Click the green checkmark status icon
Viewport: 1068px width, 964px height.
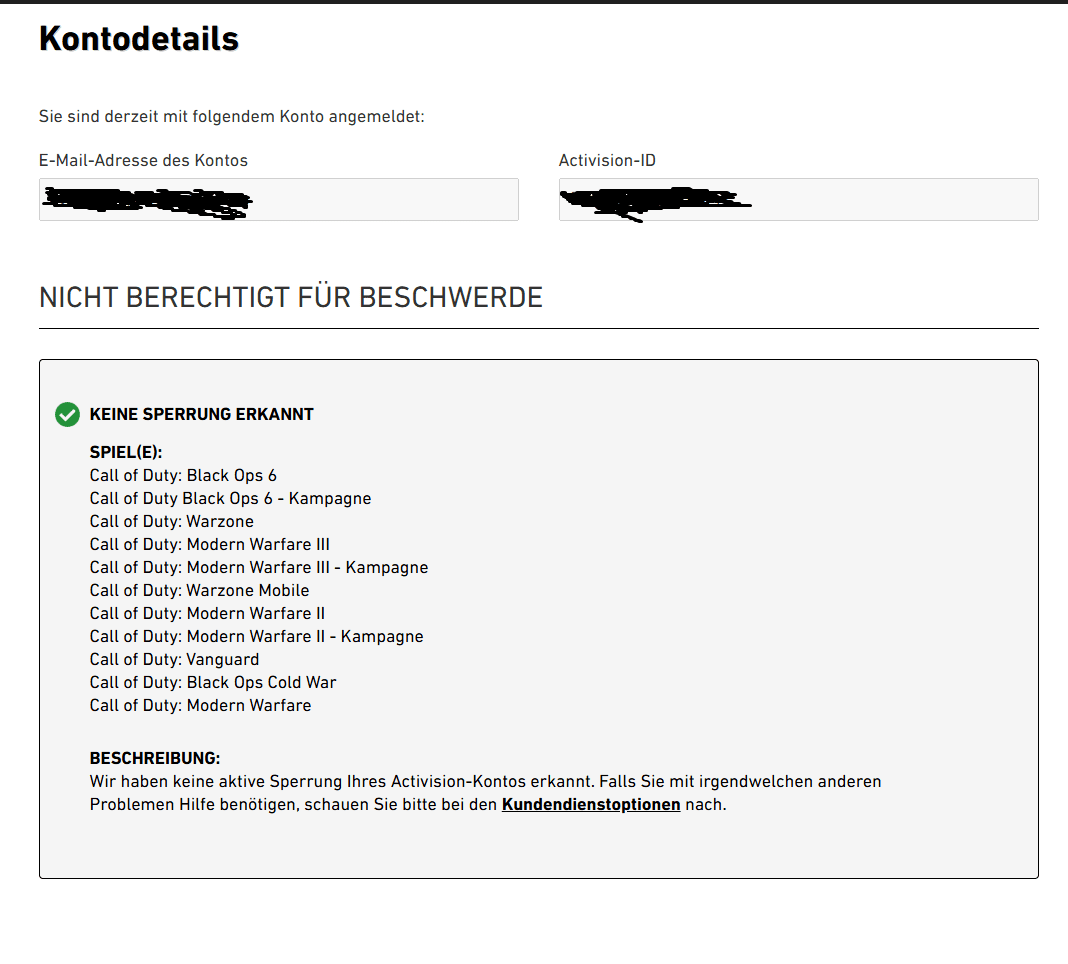coord(67,414)
